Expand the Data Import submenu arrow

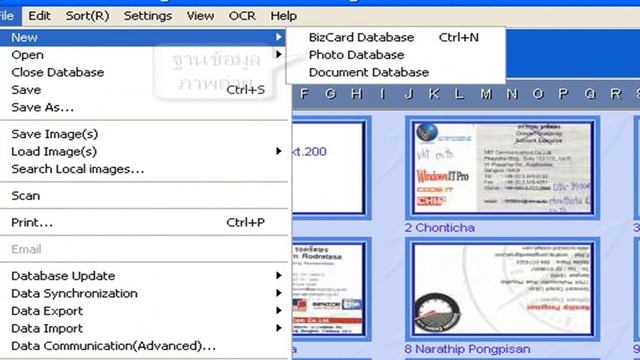coord(279,328)
